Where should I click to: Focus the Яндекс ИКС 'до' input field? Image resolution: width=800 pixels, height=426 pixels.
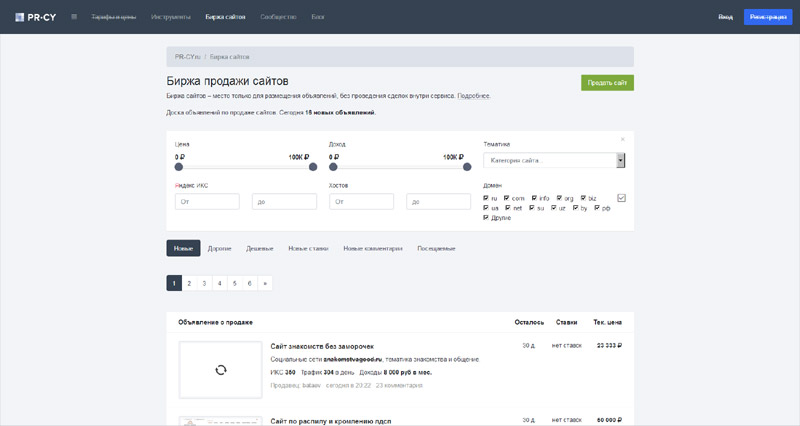pyautogui.click(x=284, y=202)
